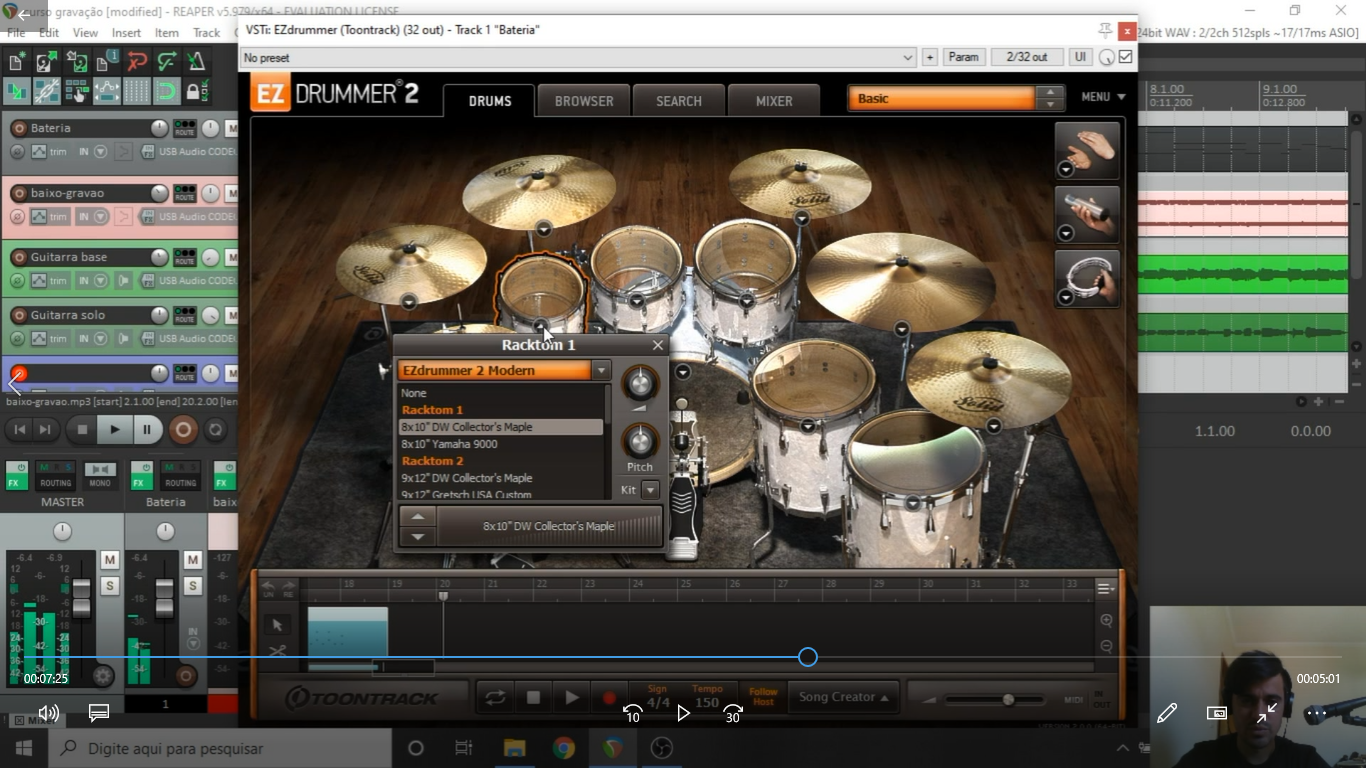Open the Insert menu in REAPER
Viewport: 1366px width, 768px height.
[x=126, y=33]
